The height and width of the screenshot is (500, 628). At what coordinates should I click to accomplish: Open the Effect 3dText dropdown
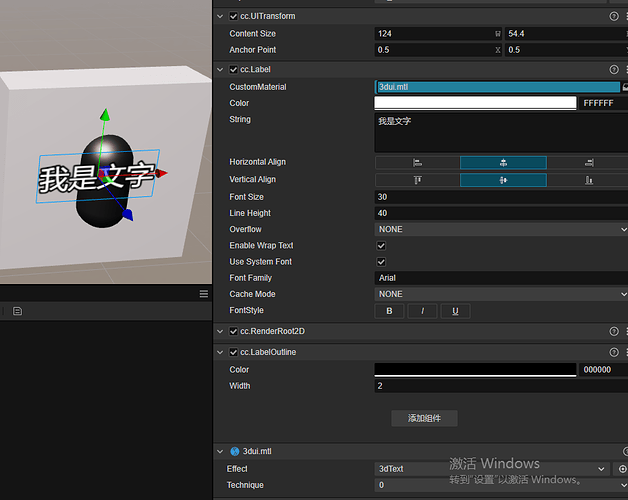[x=492, y=469]
